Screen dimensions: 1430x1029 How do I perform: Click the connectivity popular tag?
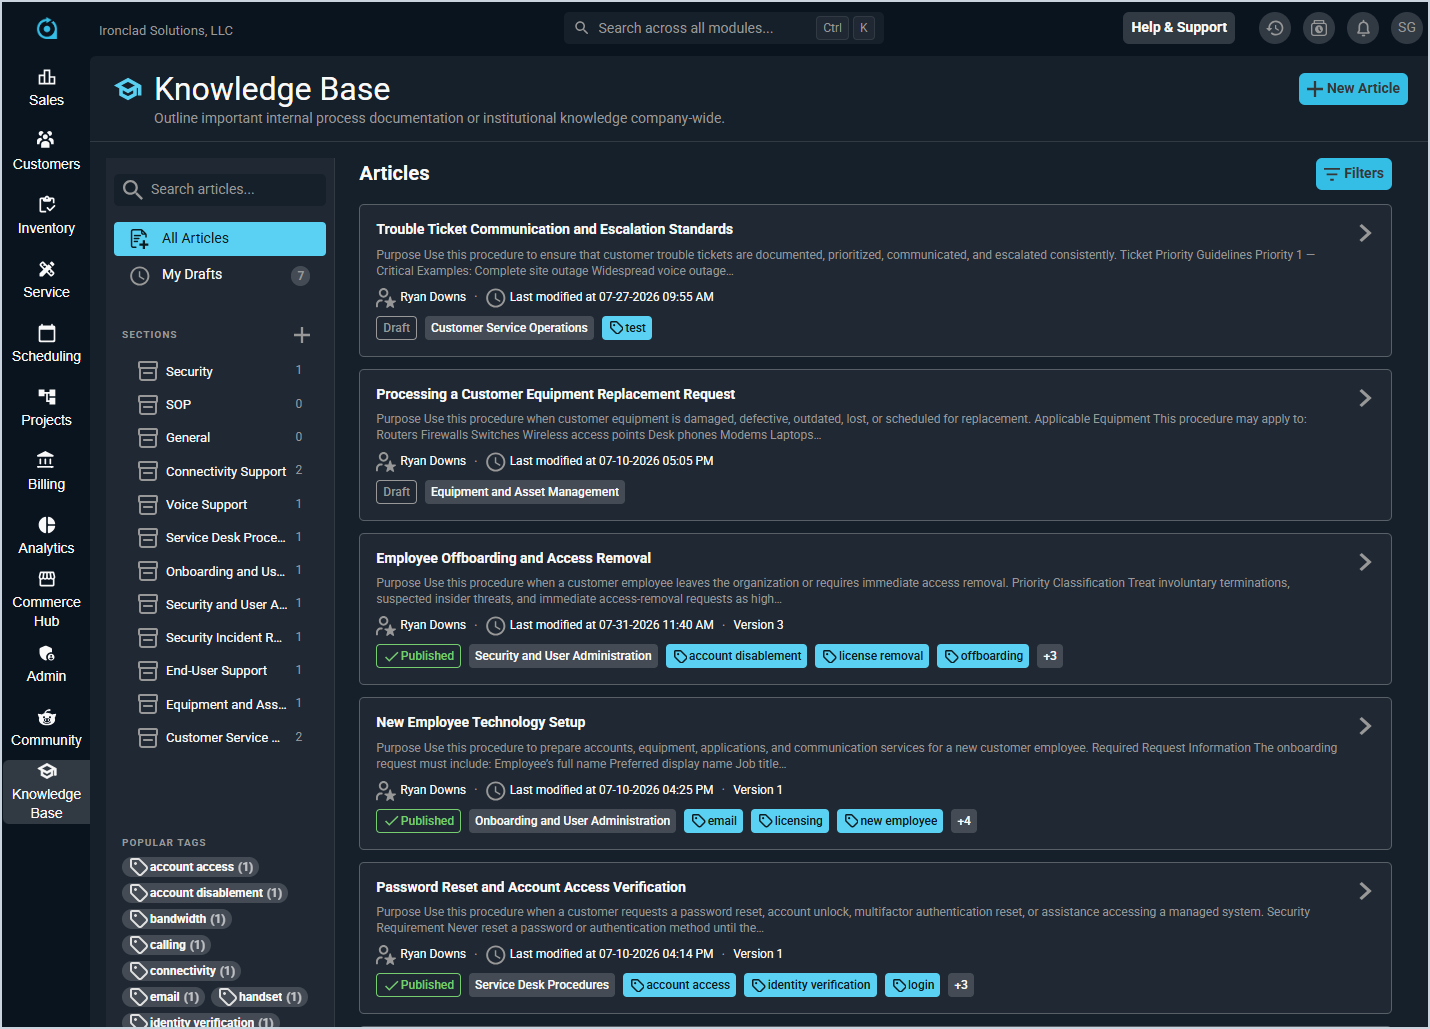182,971
